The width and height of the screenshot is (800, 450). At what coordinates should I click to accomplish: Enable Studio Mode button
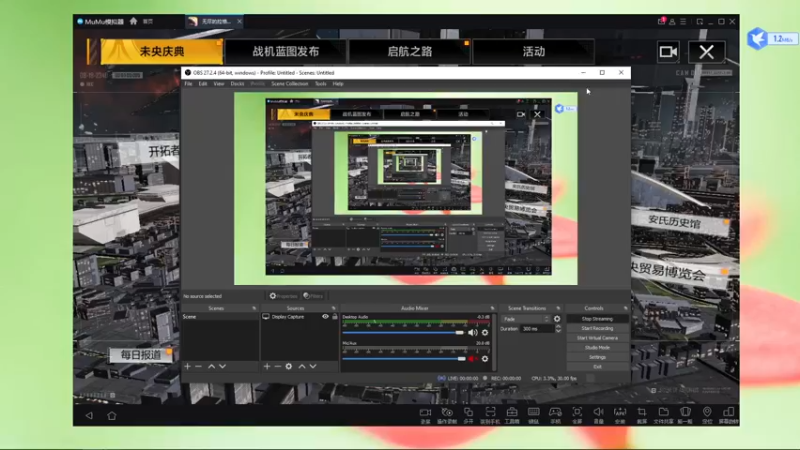pos(597,347)
